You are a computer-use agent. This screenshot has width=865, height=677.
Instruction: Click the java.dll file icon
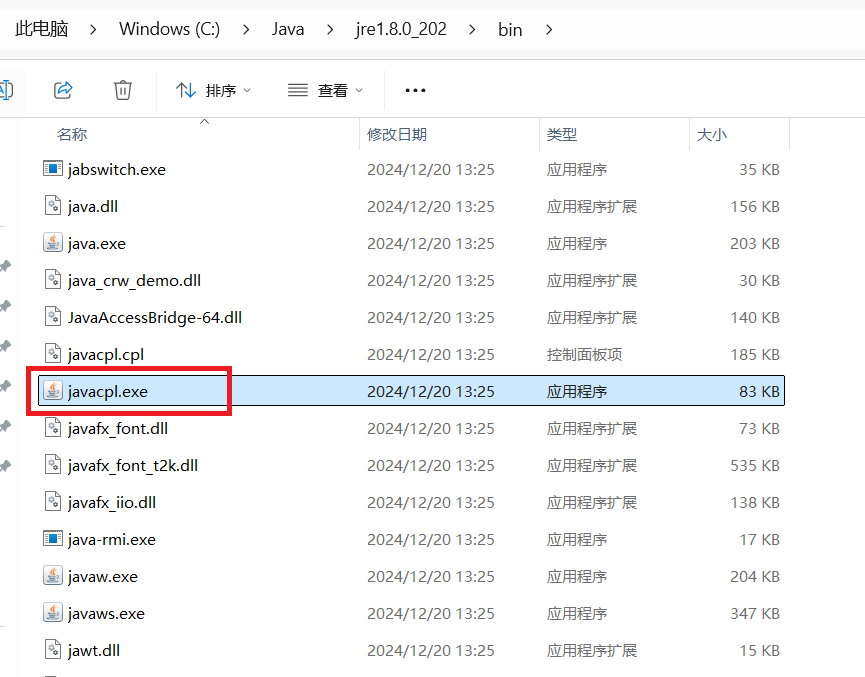[52, 206]
